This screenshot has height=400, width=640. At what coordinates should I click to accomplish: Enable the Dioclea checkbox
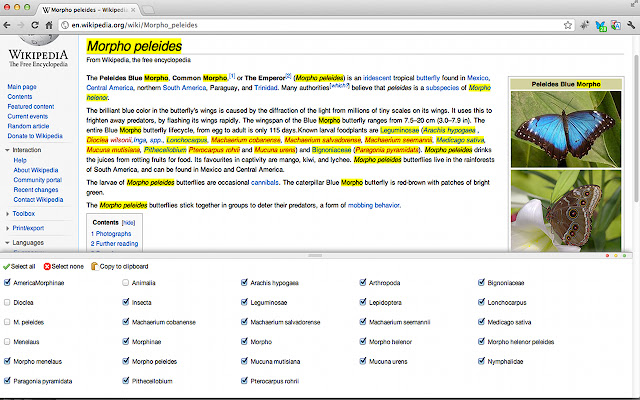pyautogui.click(x=7, y=302)
